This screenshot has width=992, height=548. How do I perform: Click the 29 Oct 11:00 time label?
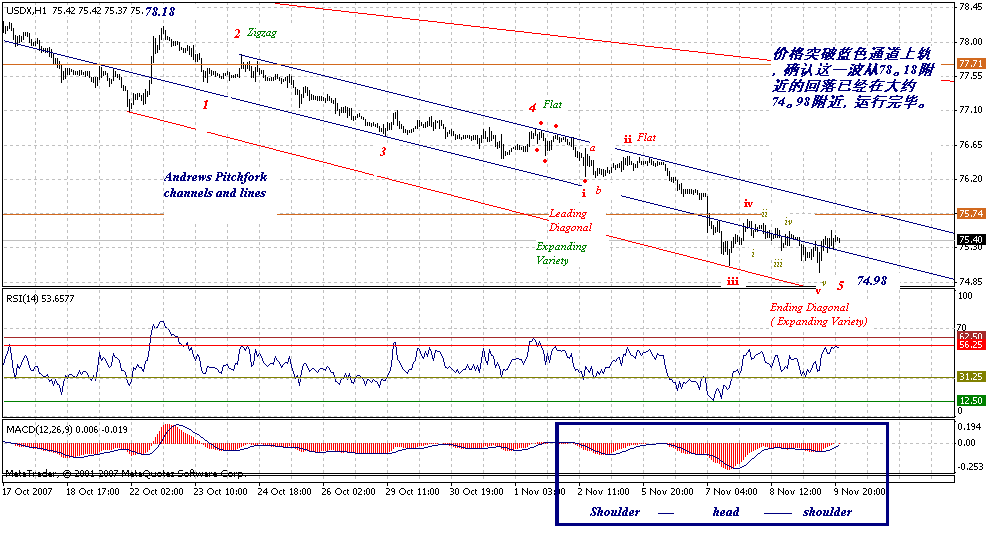coord(412,492)
